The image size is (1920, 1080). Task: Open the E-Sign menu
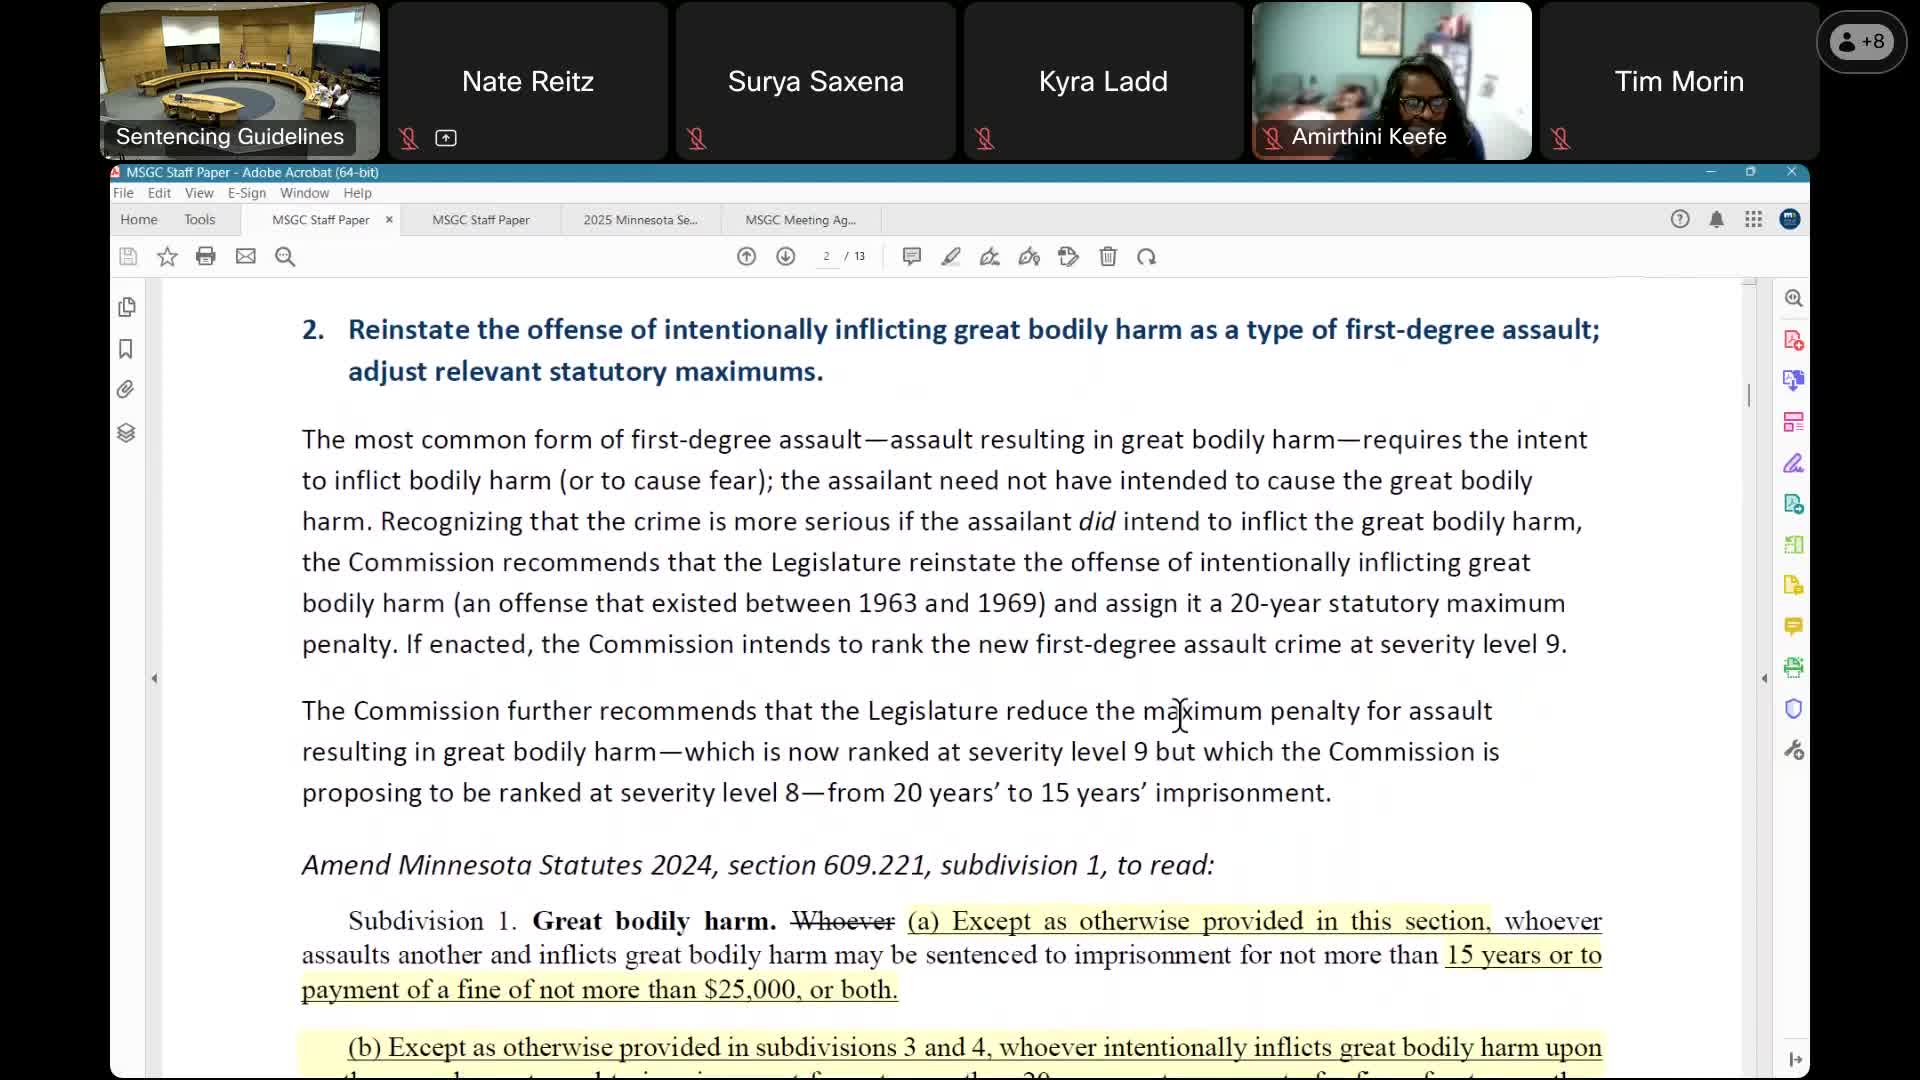tap(246, 193)
